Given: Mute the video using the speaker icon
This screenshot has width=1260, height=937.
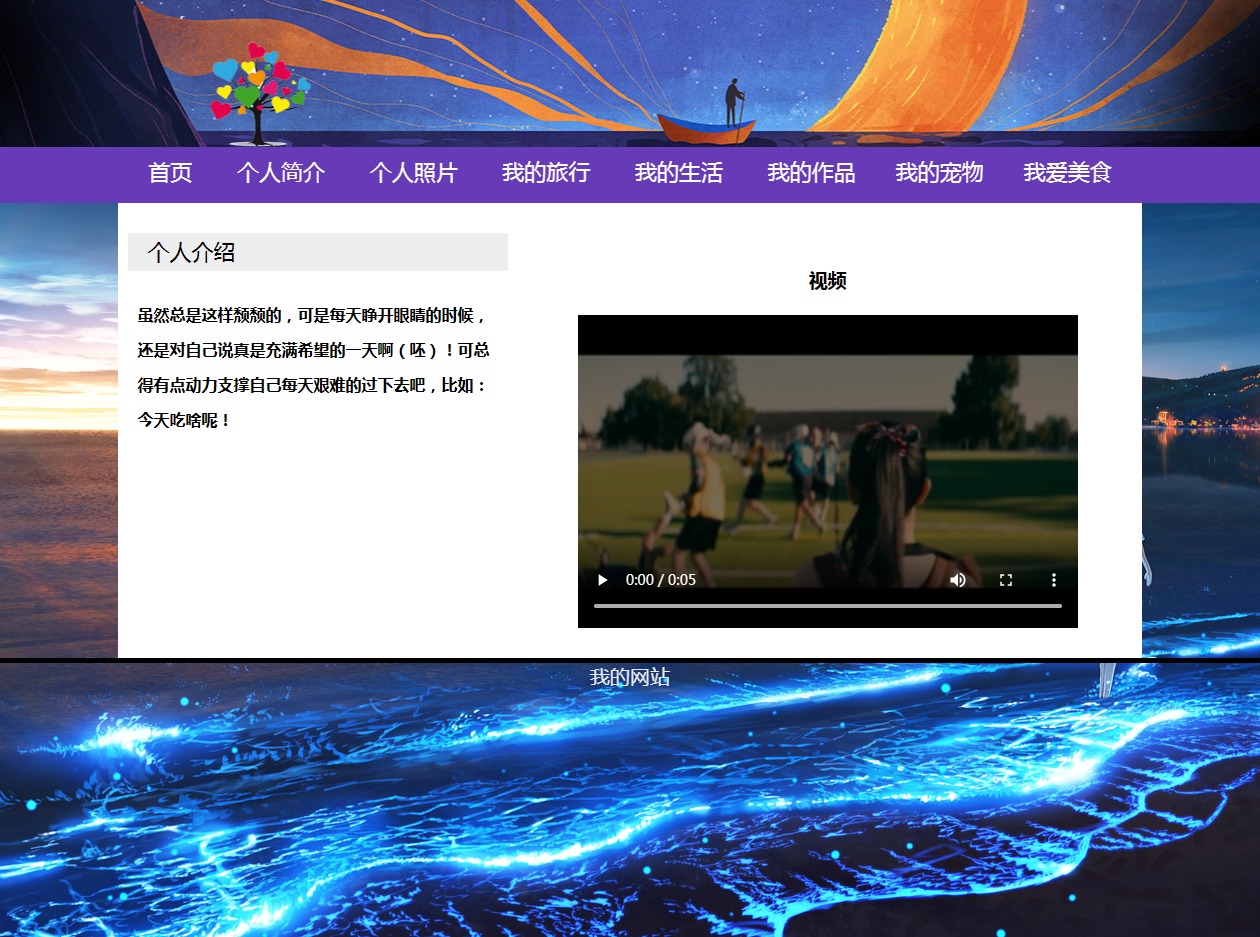Looking at the screenshot, I should point(958,580).
